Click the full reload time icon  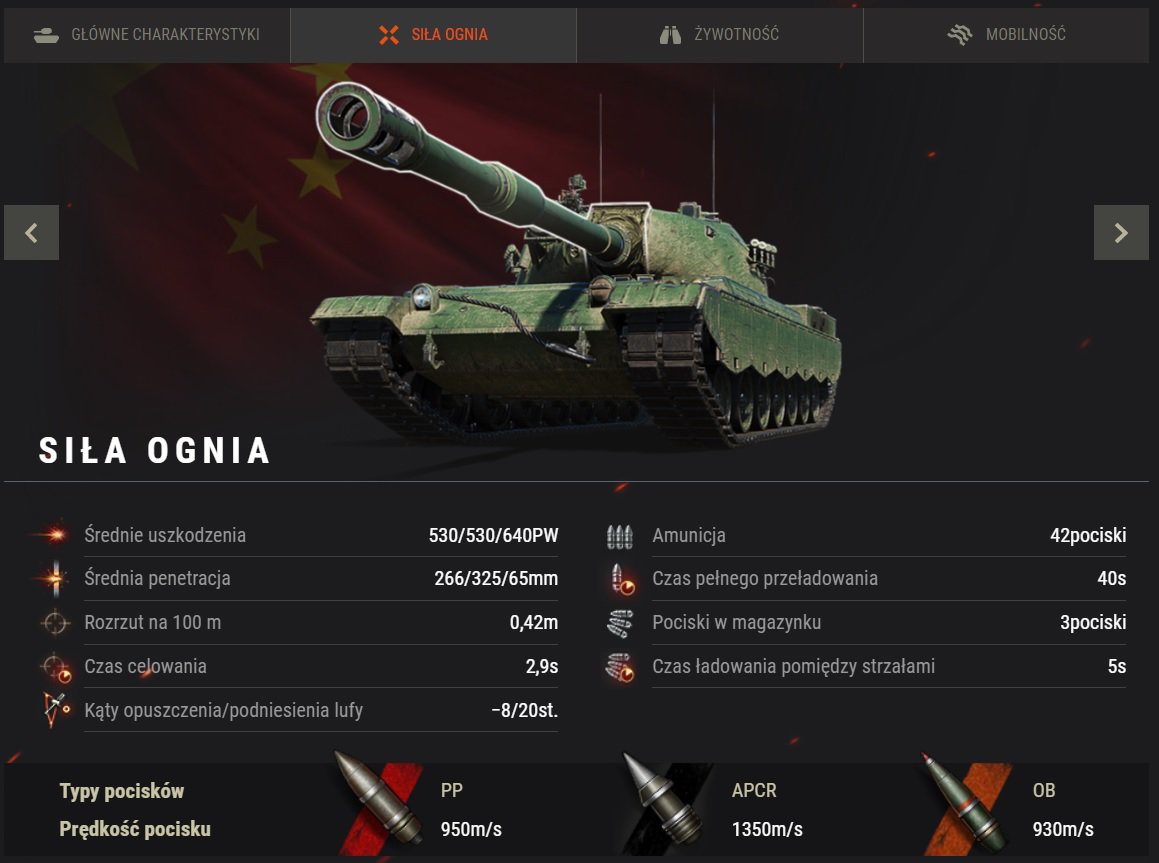[x=622, y=579]
